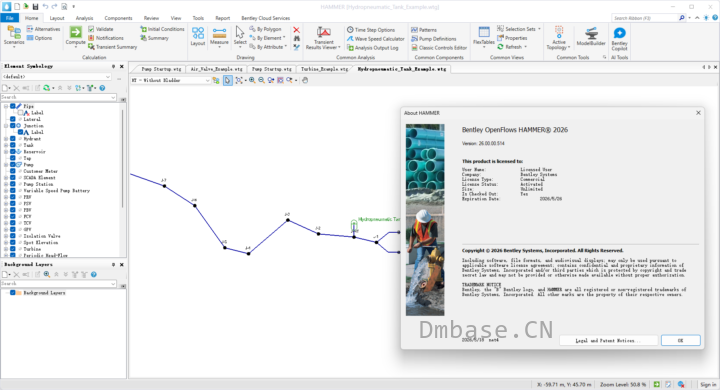Click the Compute button in ribbon
The height and width of the screenshot is (390, 720).
pyautogui.click(x=75, y=36)
